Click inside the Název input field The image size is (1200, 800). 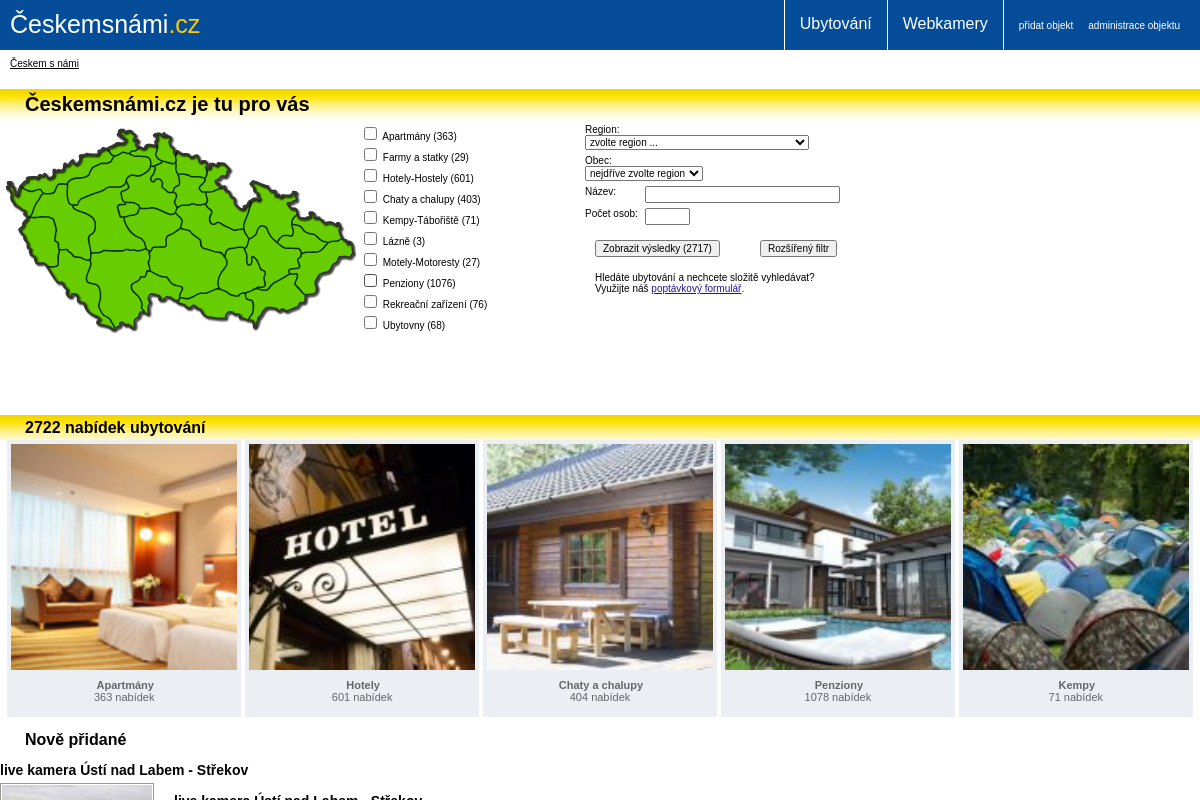742,194
